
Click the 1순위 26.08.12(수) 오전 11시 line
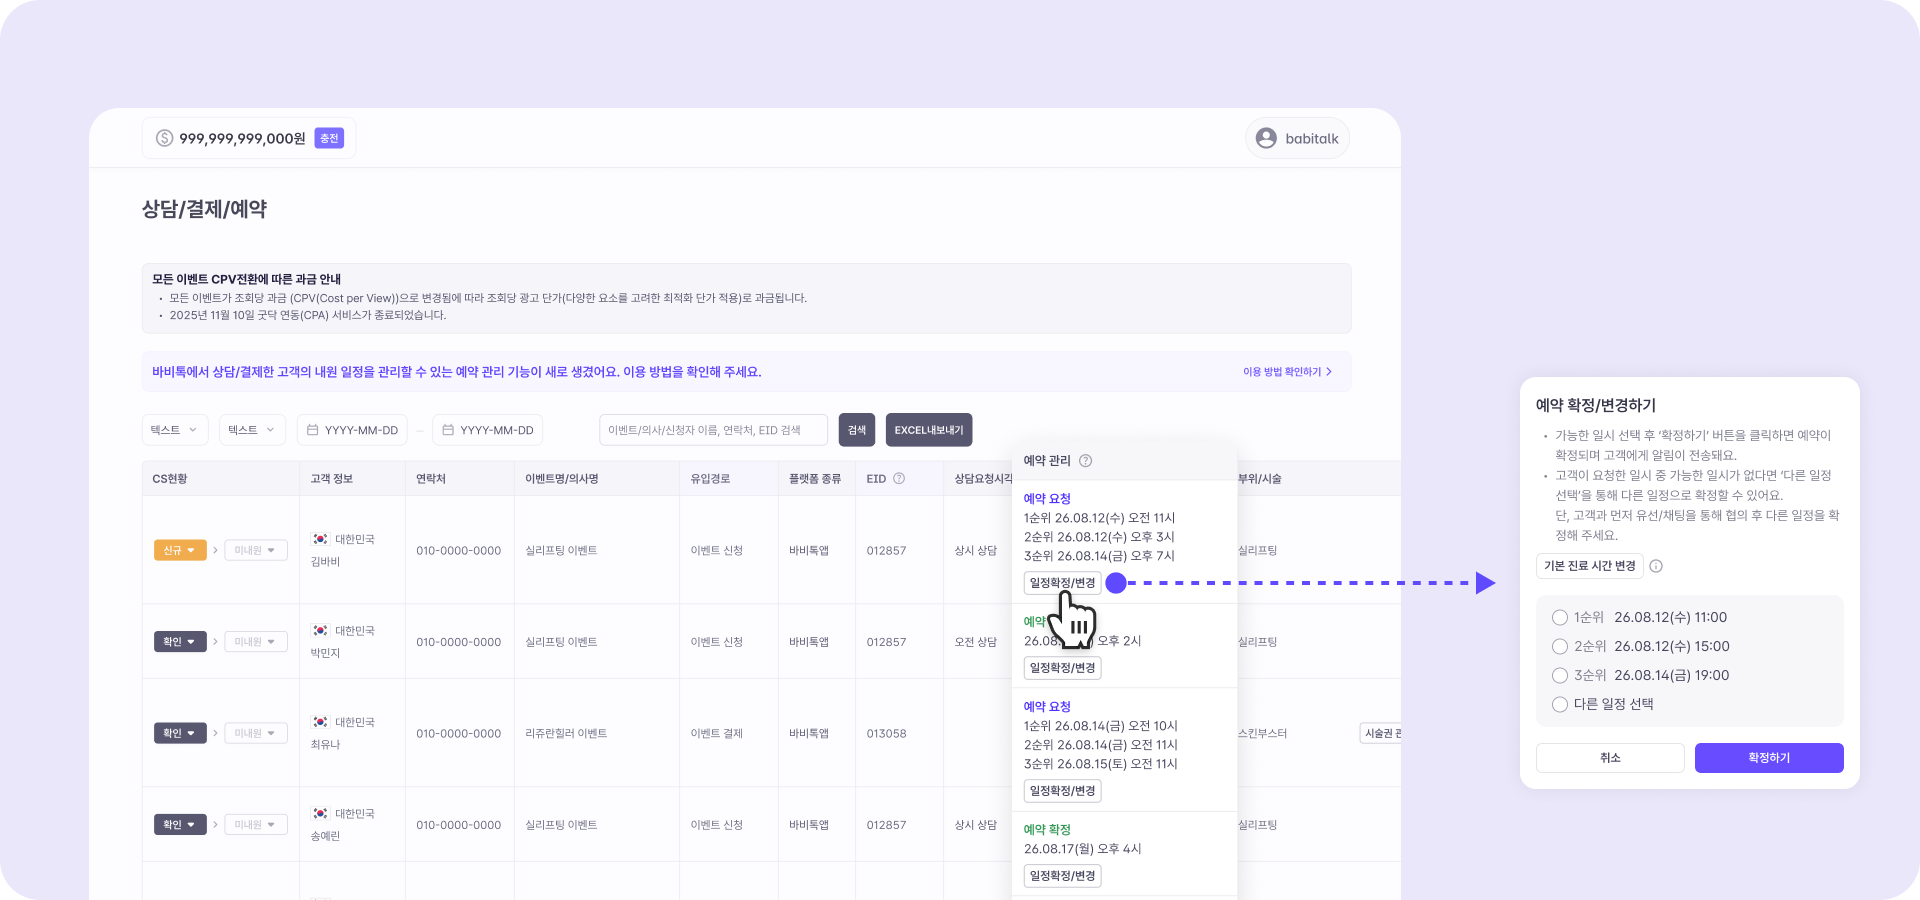(x=1100, y=518)
